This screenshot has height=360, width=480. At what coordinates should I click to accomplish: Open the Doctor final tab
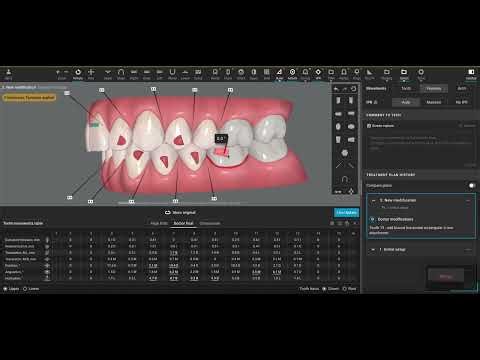[x=183, y=223]
